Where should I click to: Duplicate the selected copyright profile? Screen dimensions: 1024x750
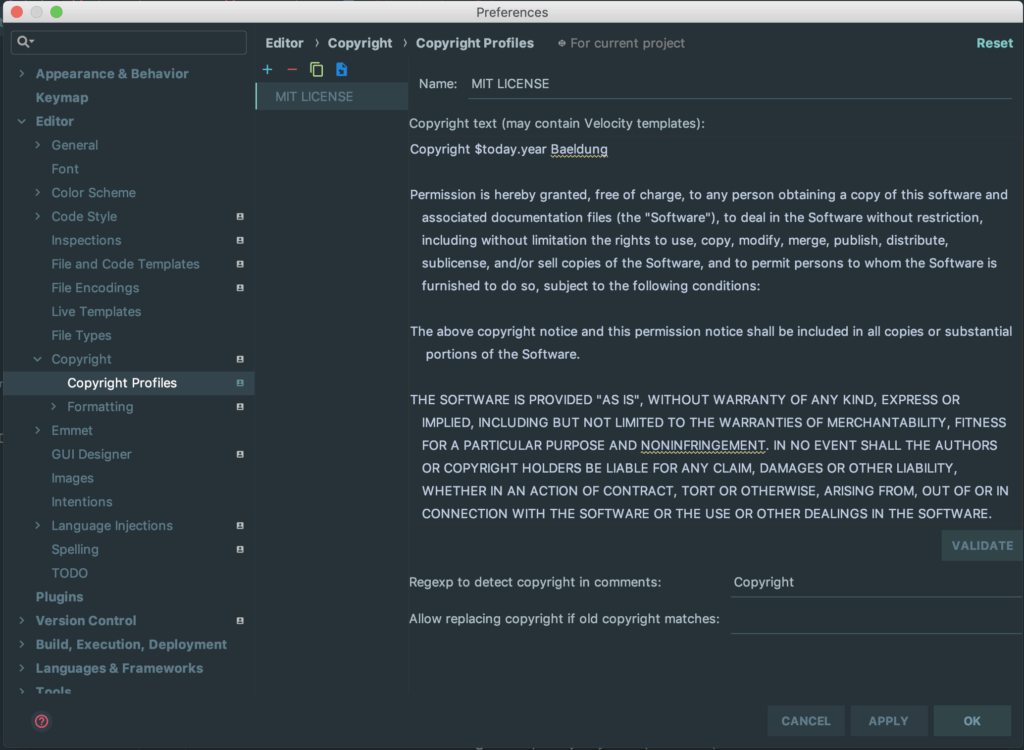(315, 69)
